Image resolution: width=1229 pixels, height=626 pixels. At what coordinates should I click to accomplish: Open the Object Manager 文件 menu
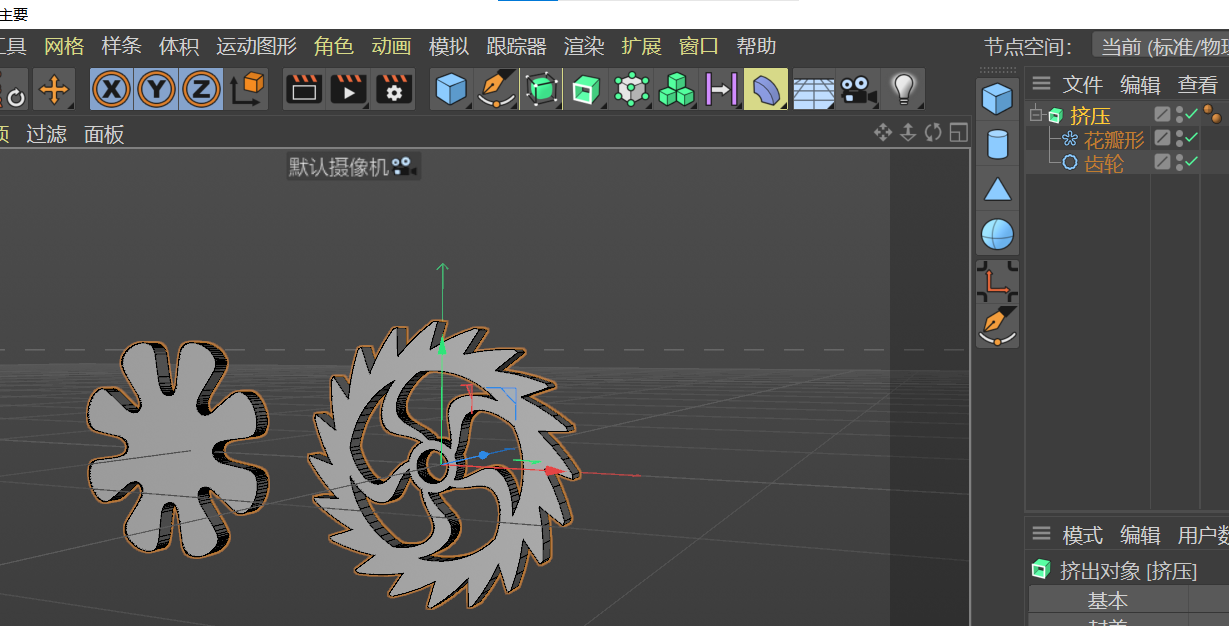click(x=1082, y=85)
